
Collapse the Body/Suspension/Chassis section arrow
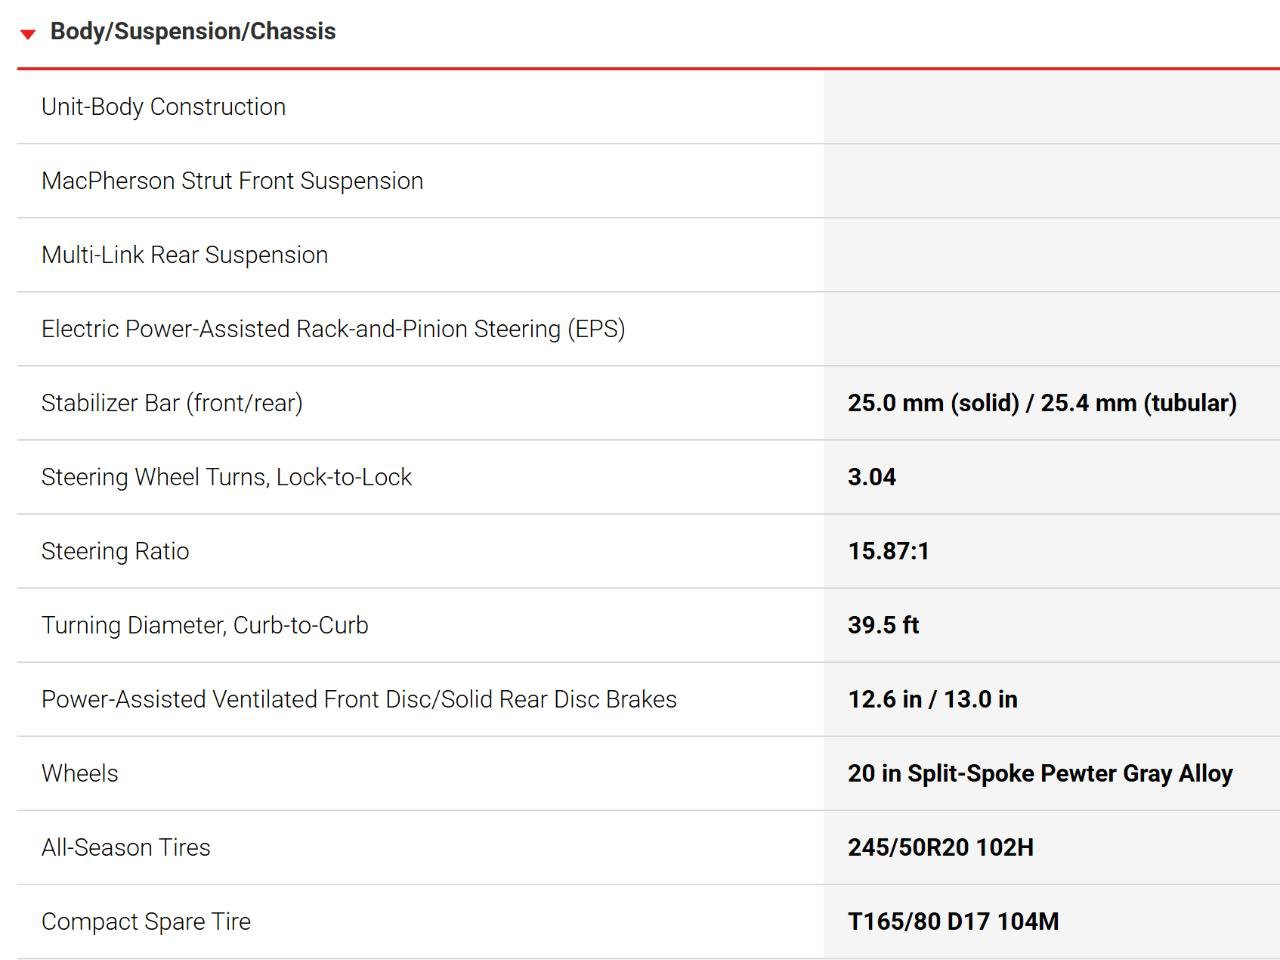pos(27,34)
